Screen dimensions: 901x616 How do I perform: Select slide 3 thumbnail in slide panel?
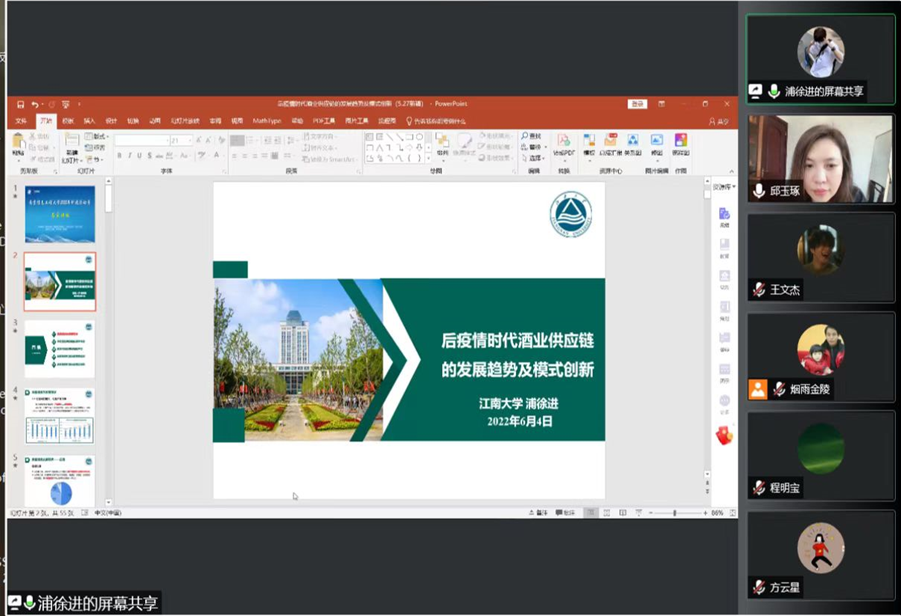pos(60,348)
